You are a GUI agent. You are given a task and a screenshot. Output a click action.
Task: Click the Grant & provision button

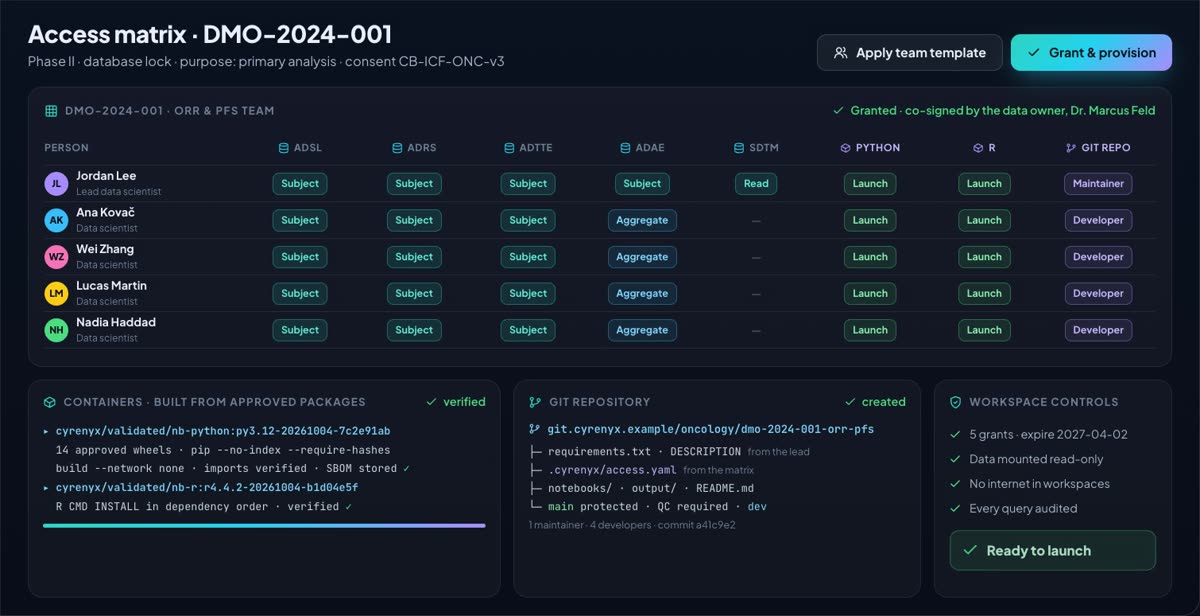tap(1091, 53)
